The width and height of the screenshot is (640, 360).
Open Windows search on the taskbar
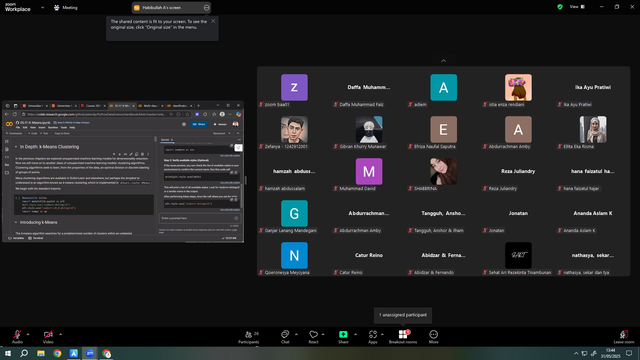point(24,353)
